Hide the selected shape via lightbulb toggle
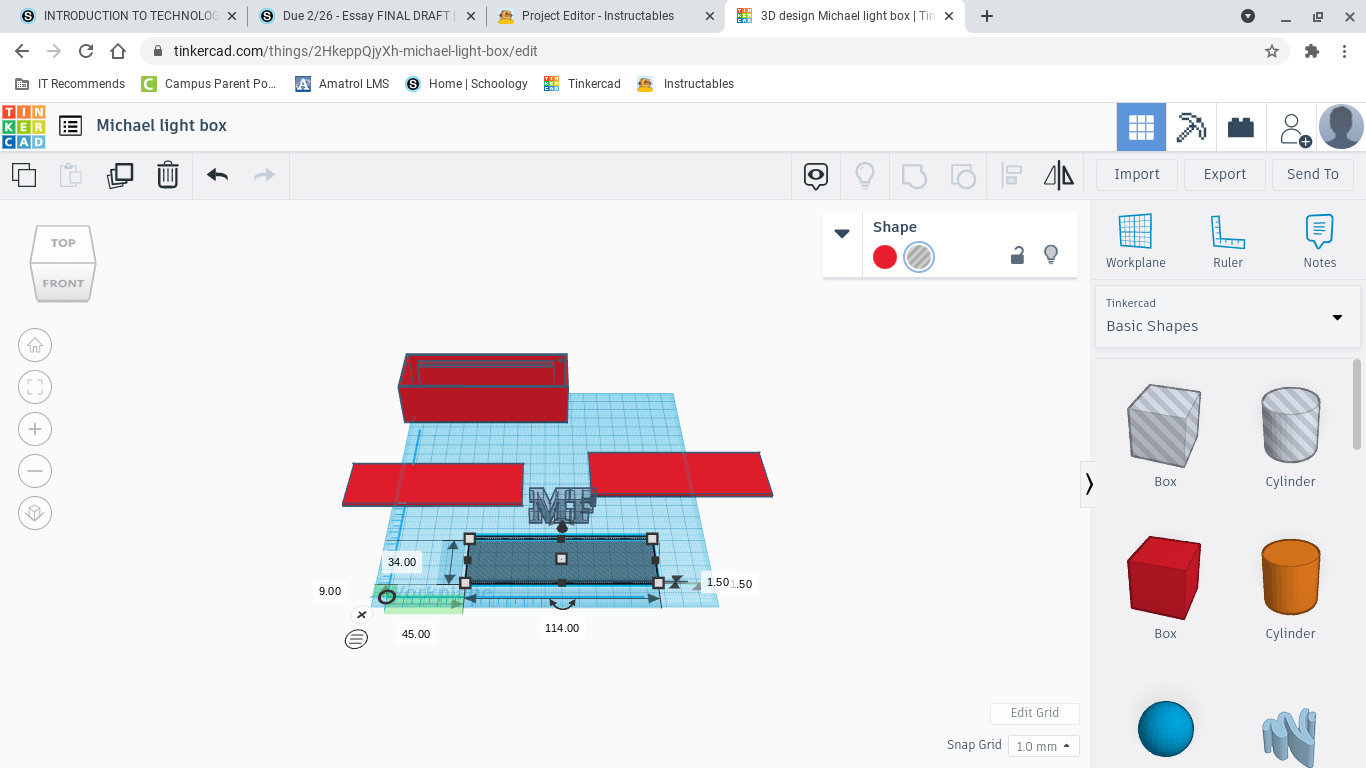The image size is (1366, 768). (1051, 256)
